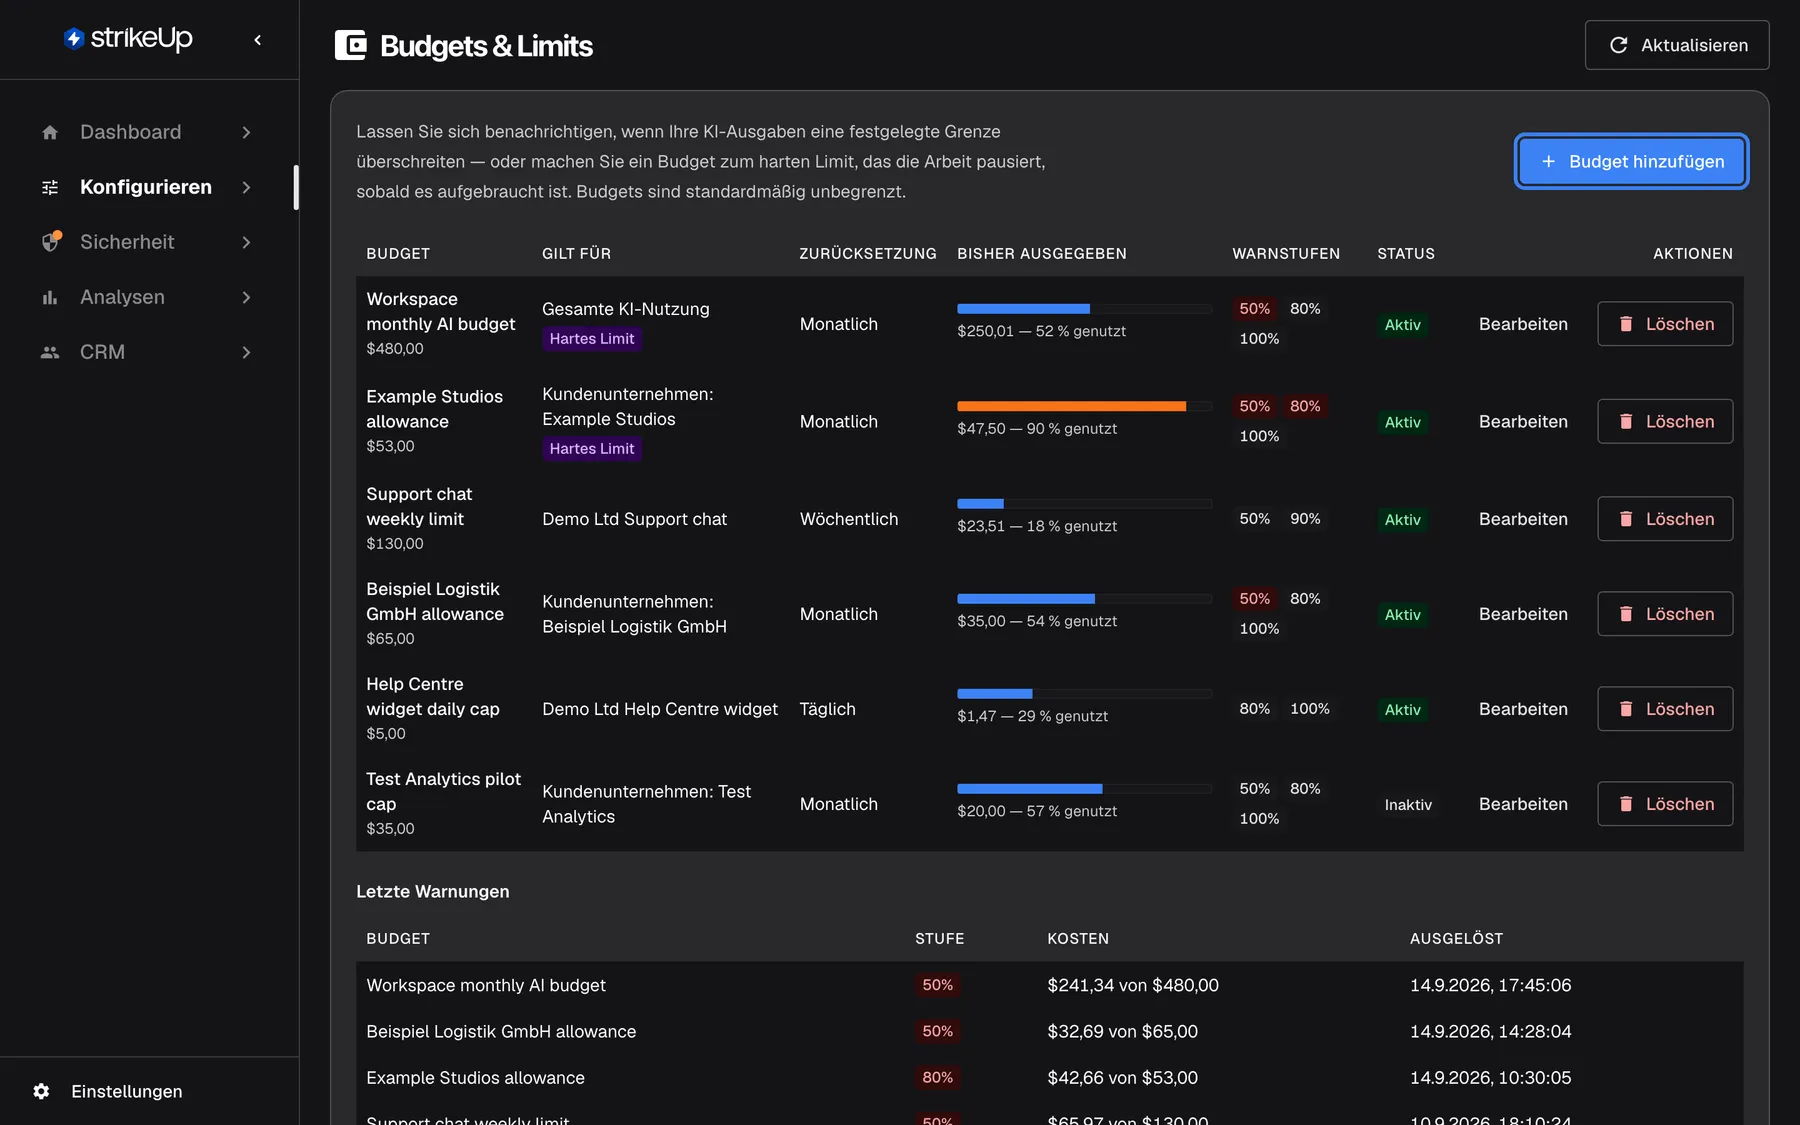Click the $241,34 von $480,00 cost entry
The width and height of the screenshot is (1800, 1125).
(1133, 985)
